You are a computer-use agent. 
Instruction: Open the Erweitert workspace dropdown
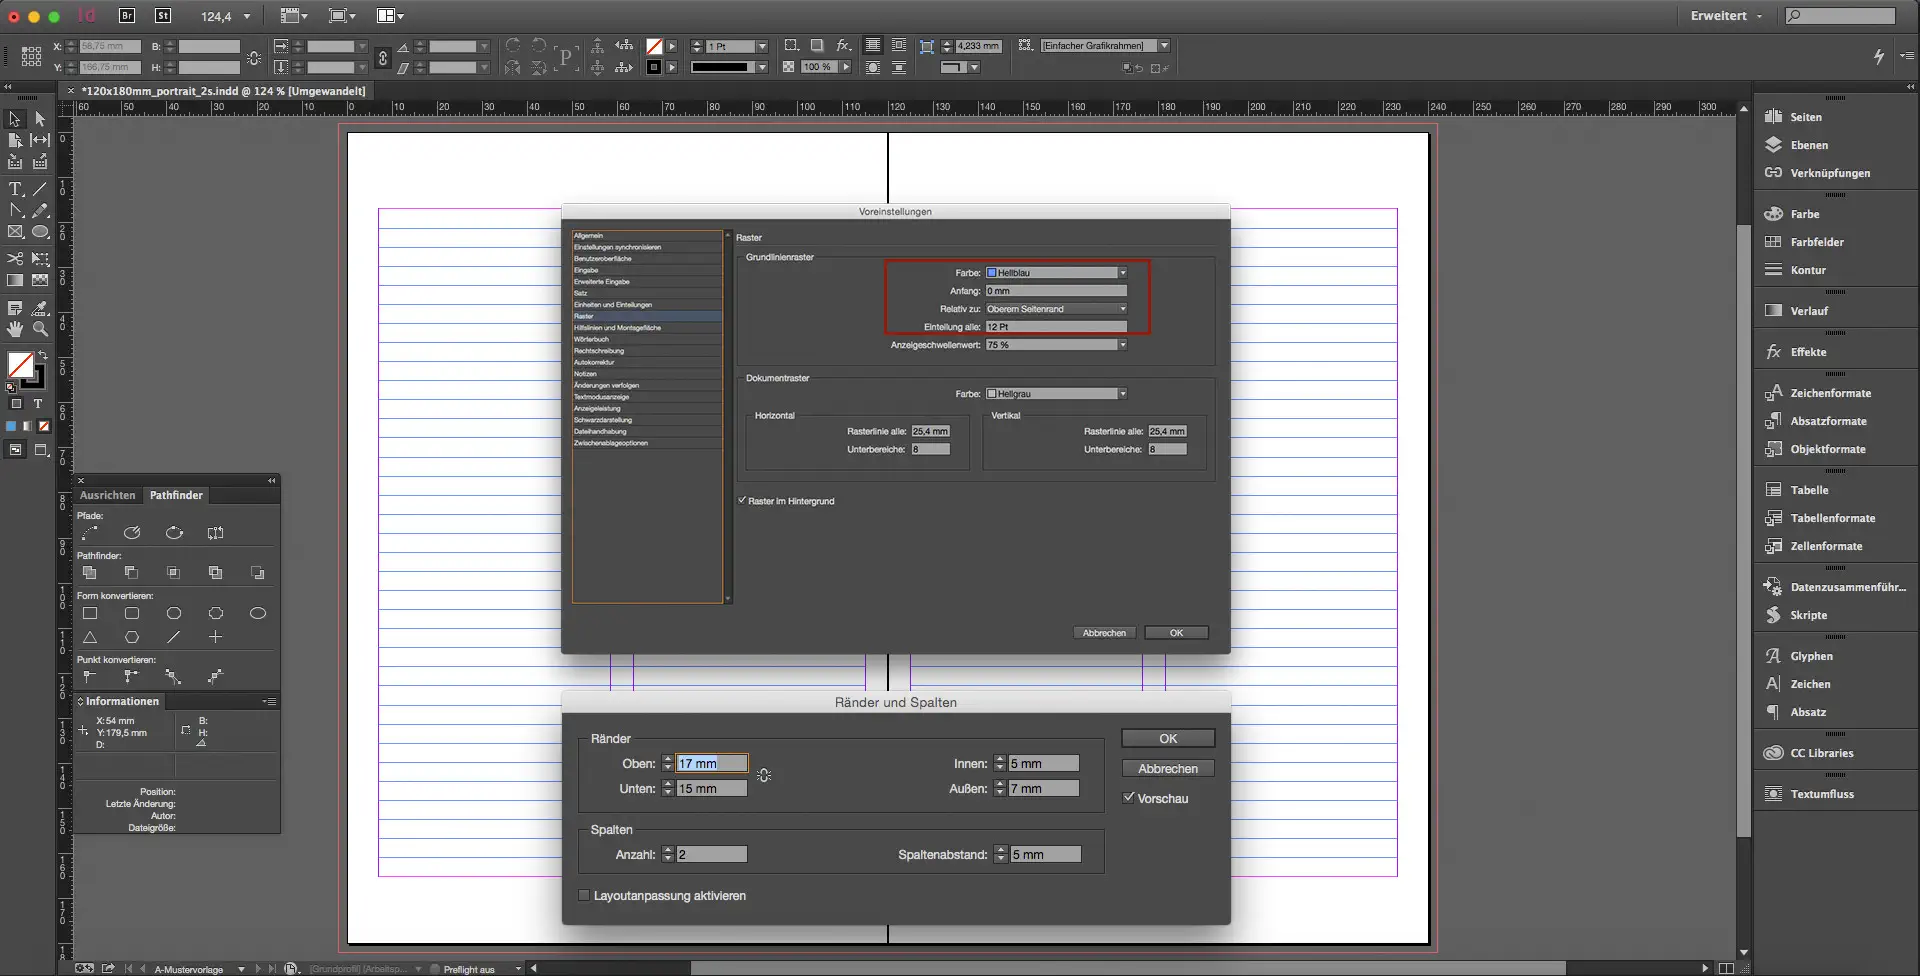click(1726, 16)
